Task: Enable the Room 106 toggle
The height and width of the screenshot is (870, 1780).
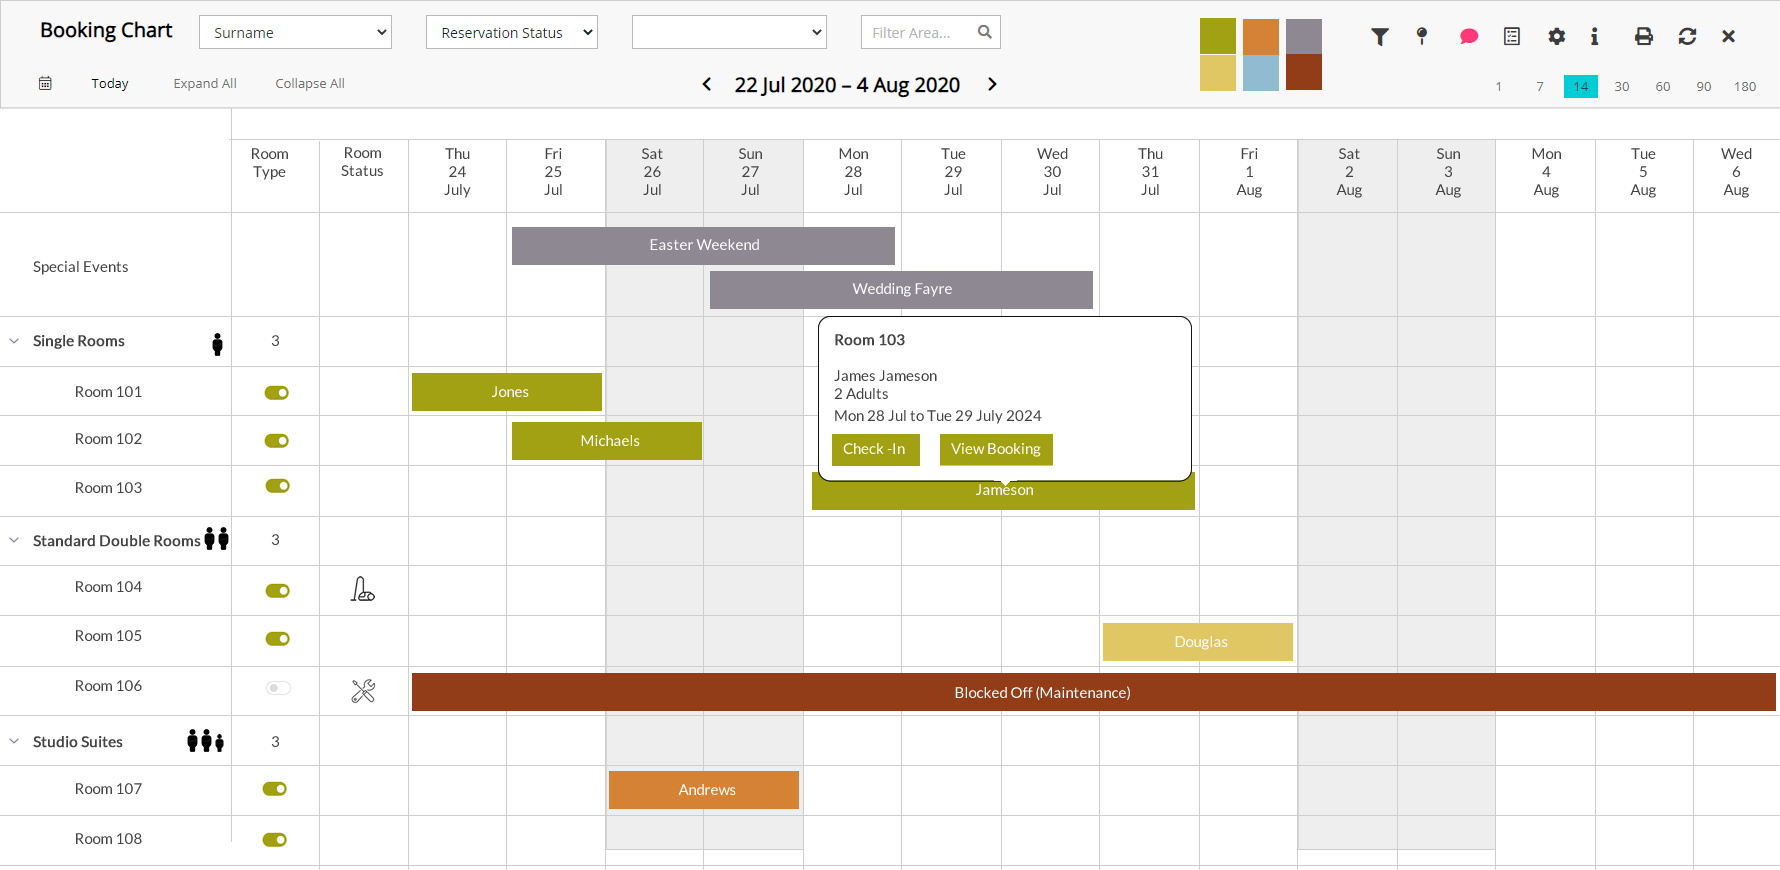Action: (x=278, y=688)
